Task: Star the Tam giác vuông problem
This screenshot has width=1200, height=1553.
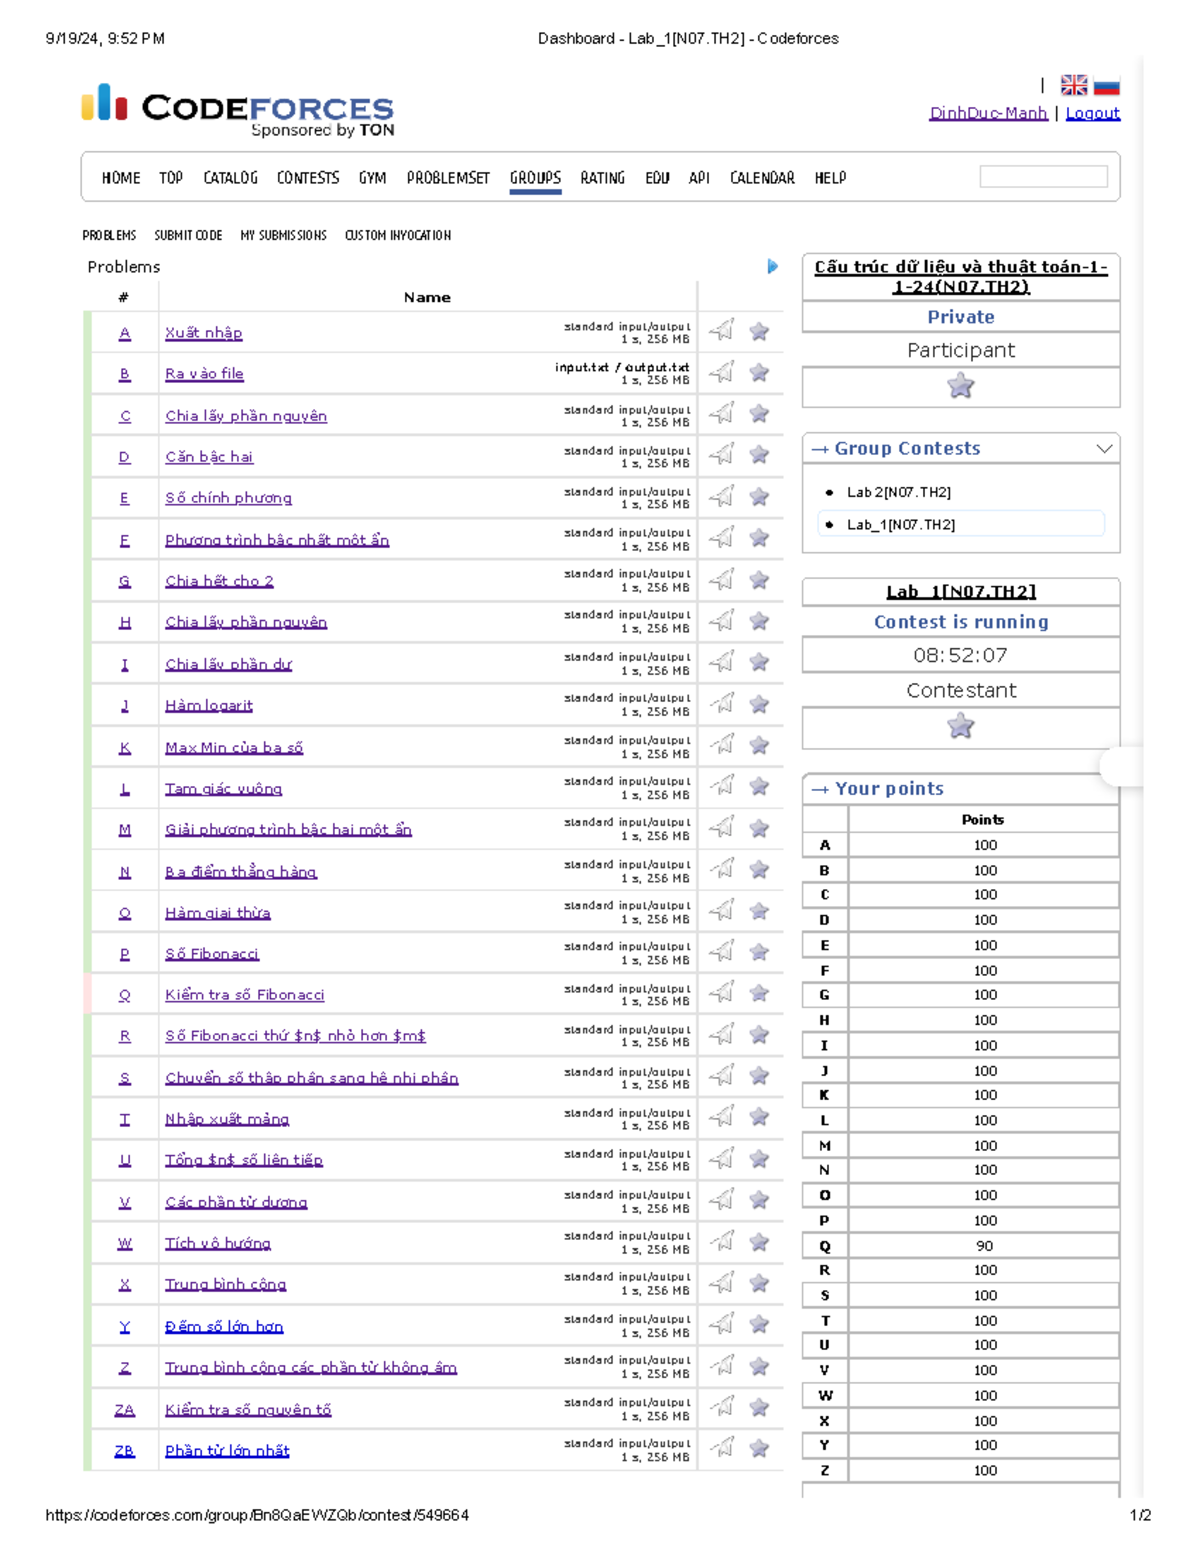Action: 759,787
